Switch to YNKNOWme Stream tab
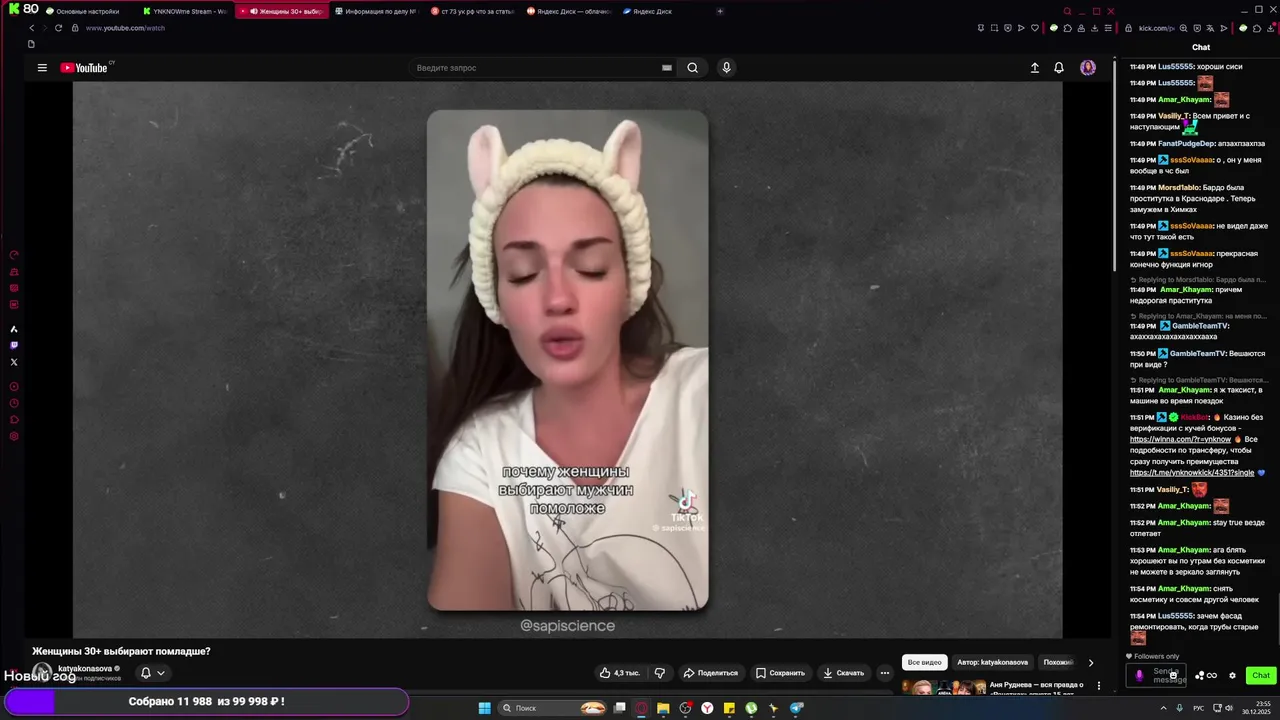Screen dimensions: 1280x720 click(x=184, y=11)
